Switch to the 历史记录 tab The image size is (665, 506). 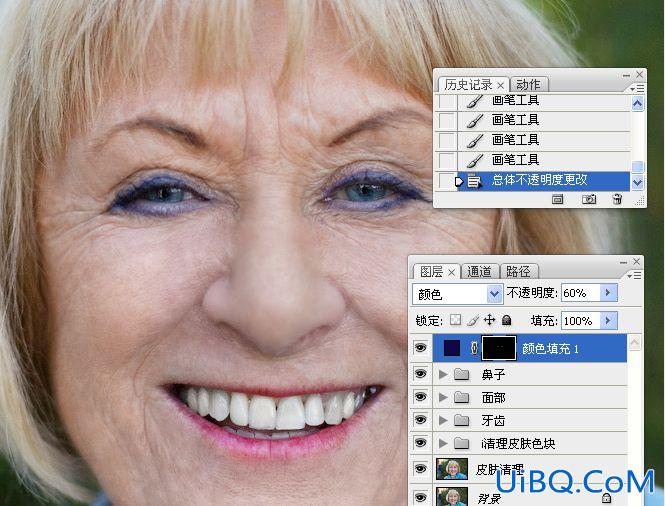point(468,85)
